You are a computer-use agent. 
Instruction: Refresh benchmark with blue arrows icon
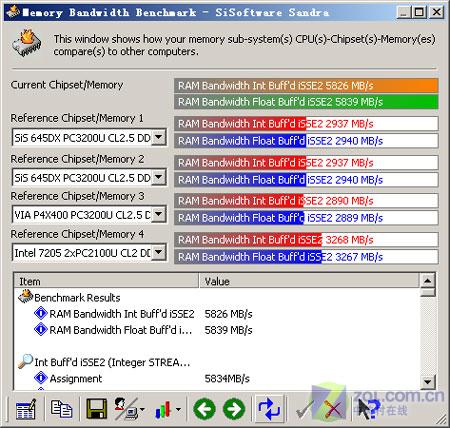coord(269,409)
